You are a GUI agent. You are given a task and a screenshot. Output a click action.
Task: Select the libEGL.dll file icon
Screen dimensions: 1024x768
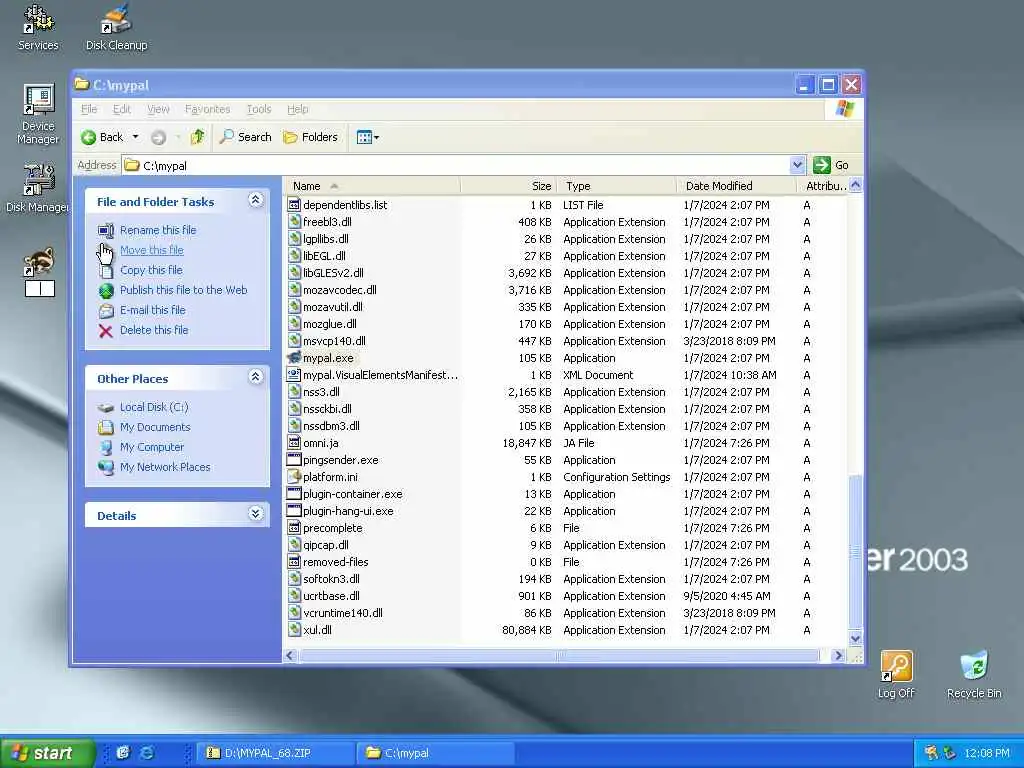tap(294, 256)
